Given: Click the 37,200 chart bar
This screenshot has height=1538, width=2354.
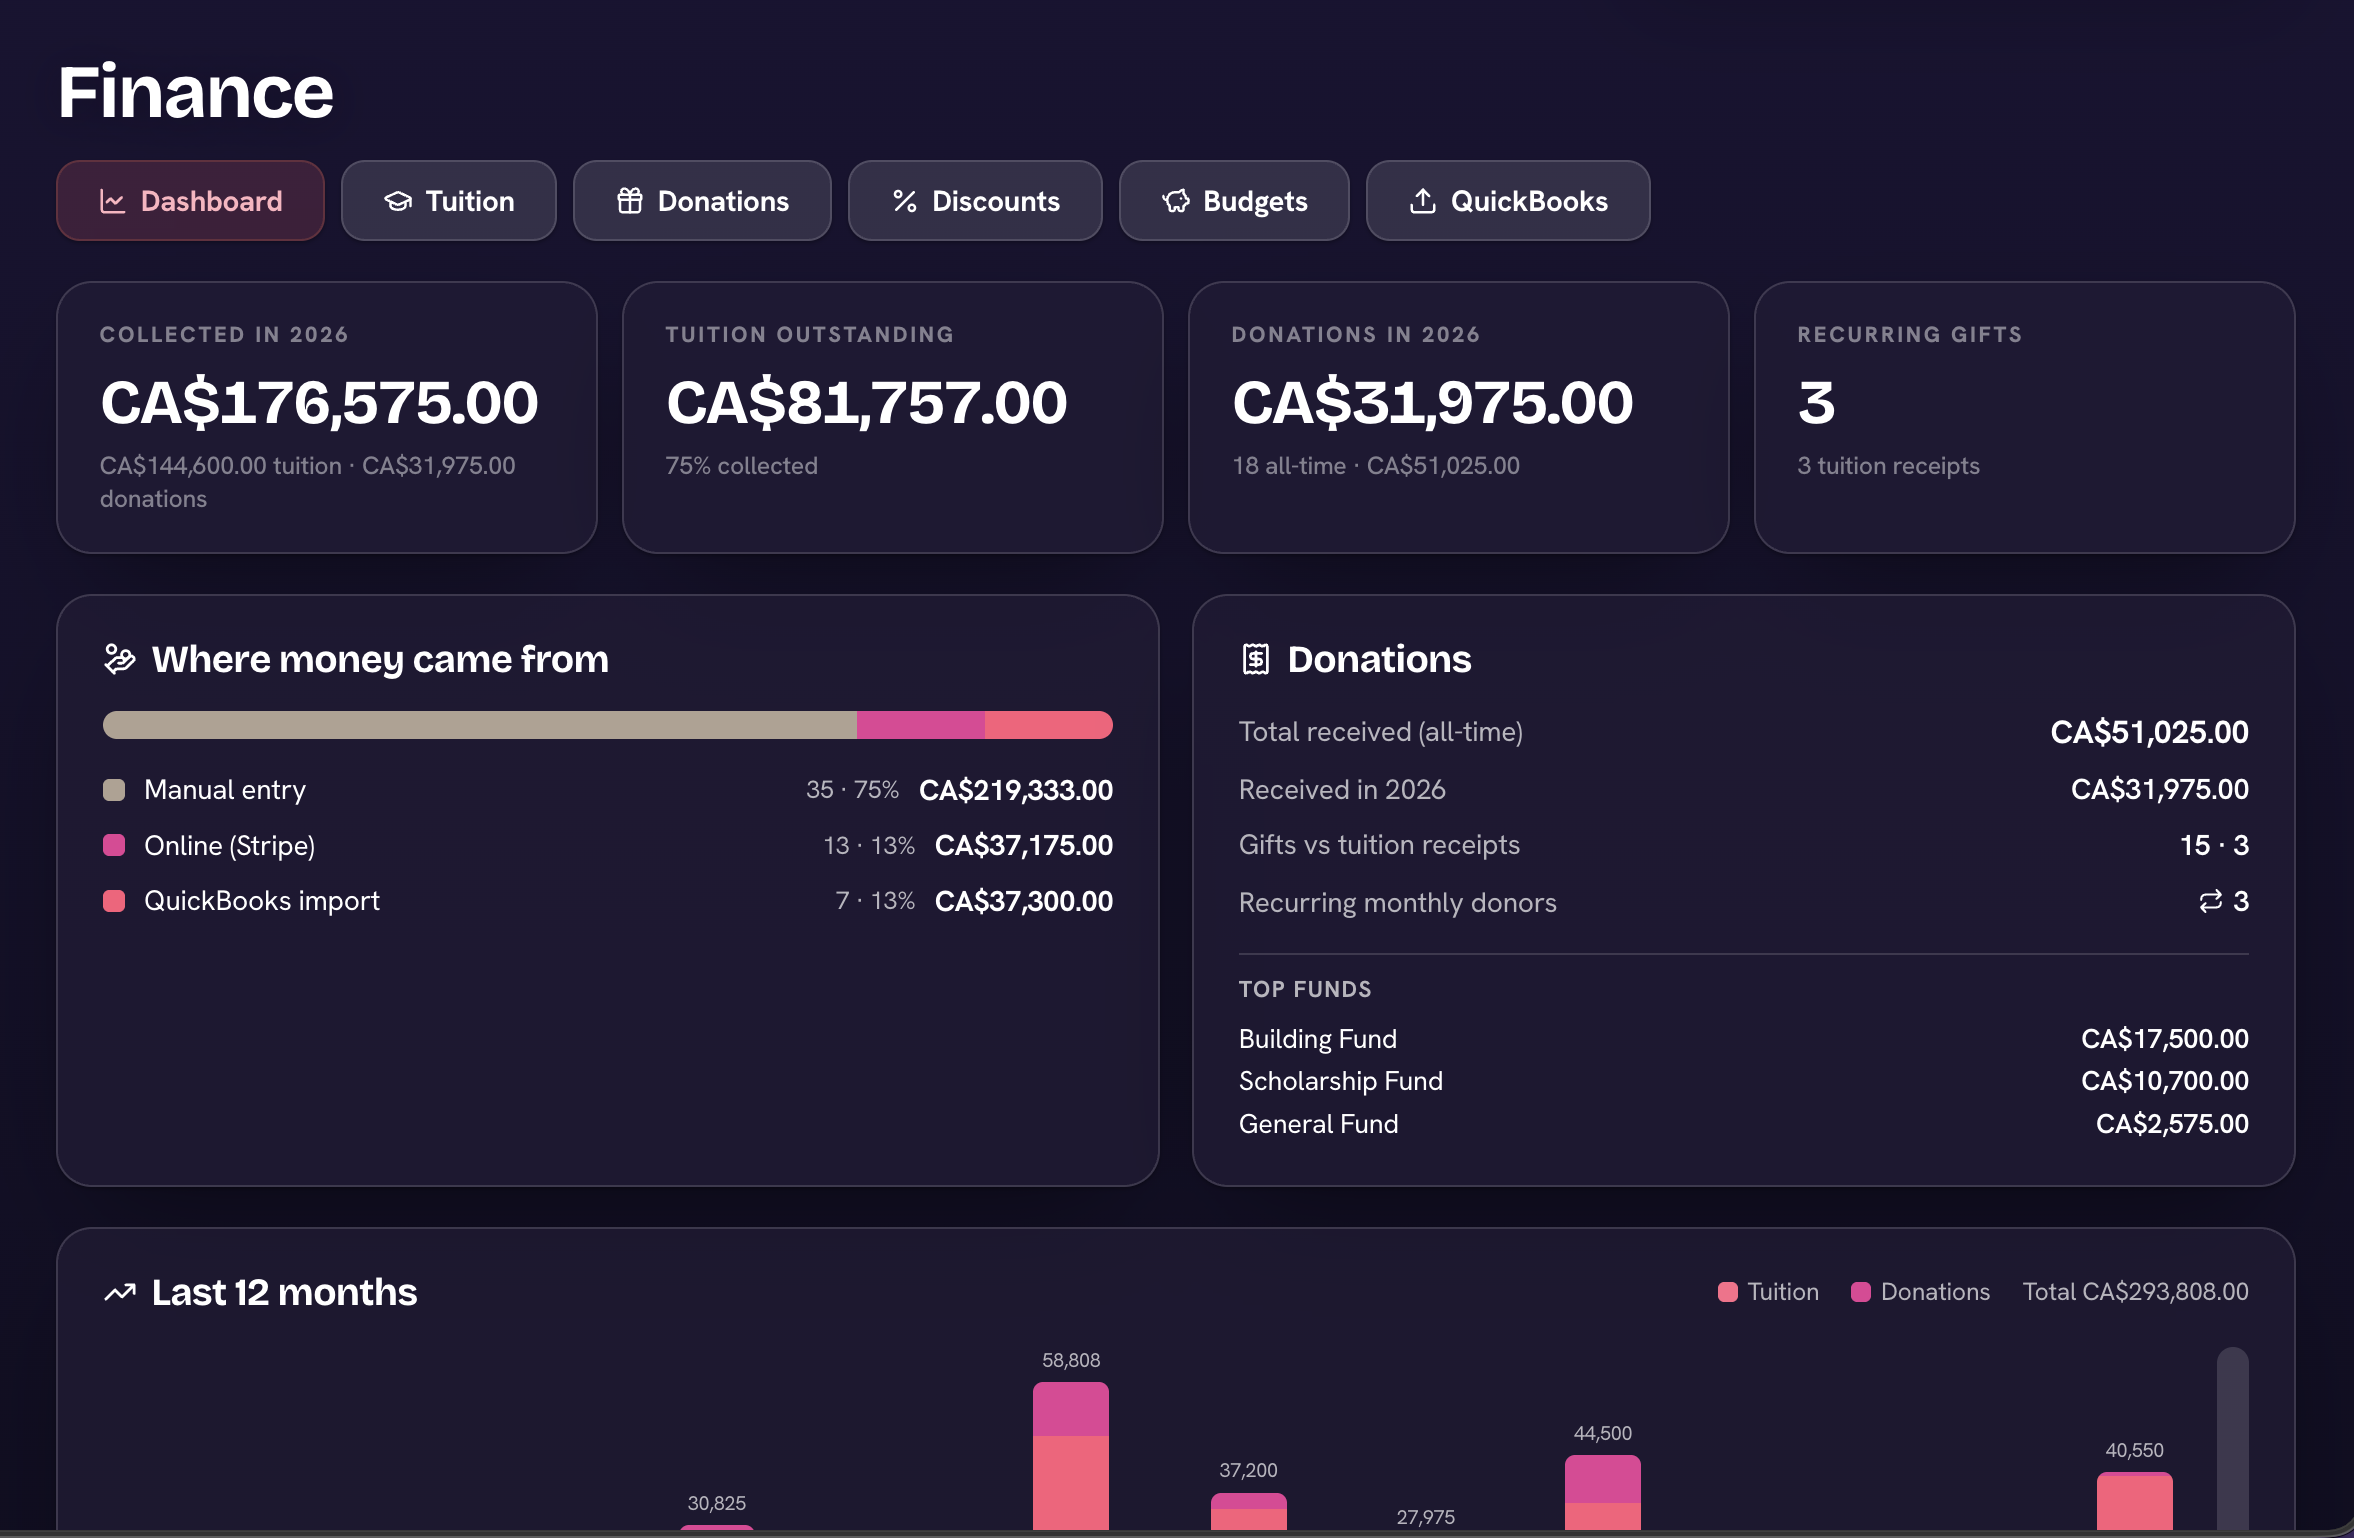Looking at the screenshot, I should (1249, 1511).
